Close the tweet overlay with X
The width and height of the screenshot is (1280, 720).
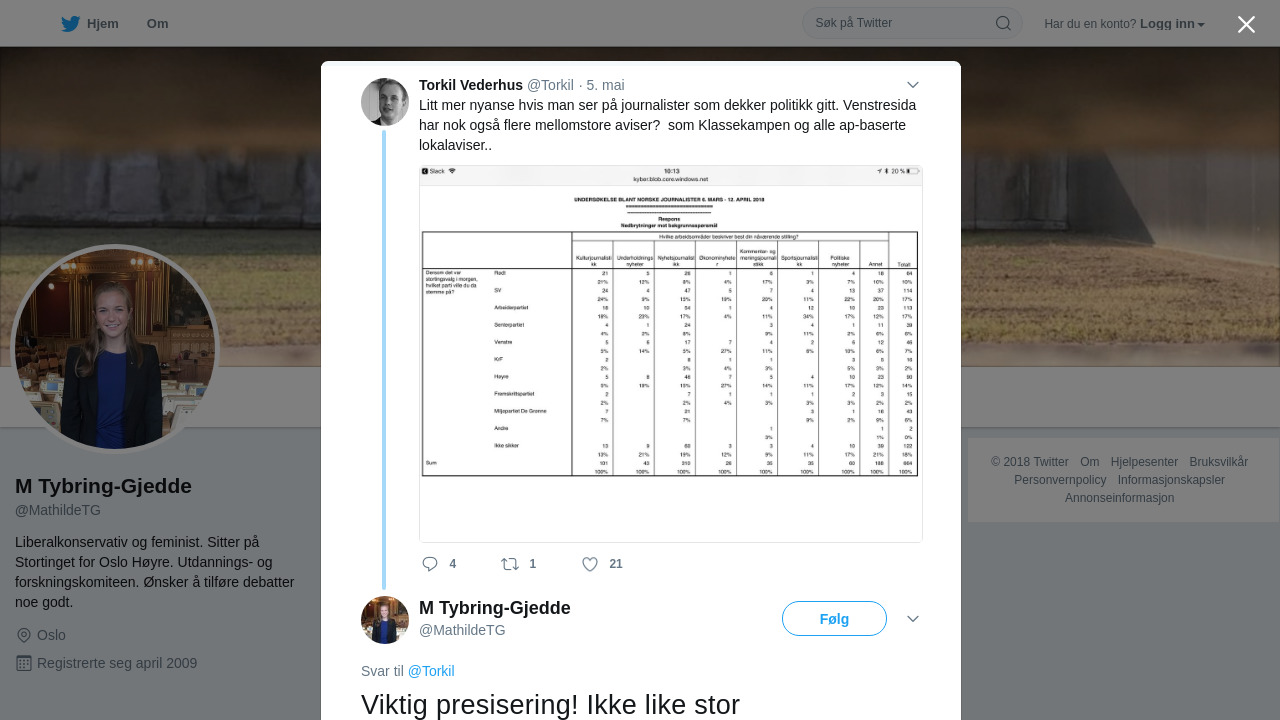[x=1246, y=25]
